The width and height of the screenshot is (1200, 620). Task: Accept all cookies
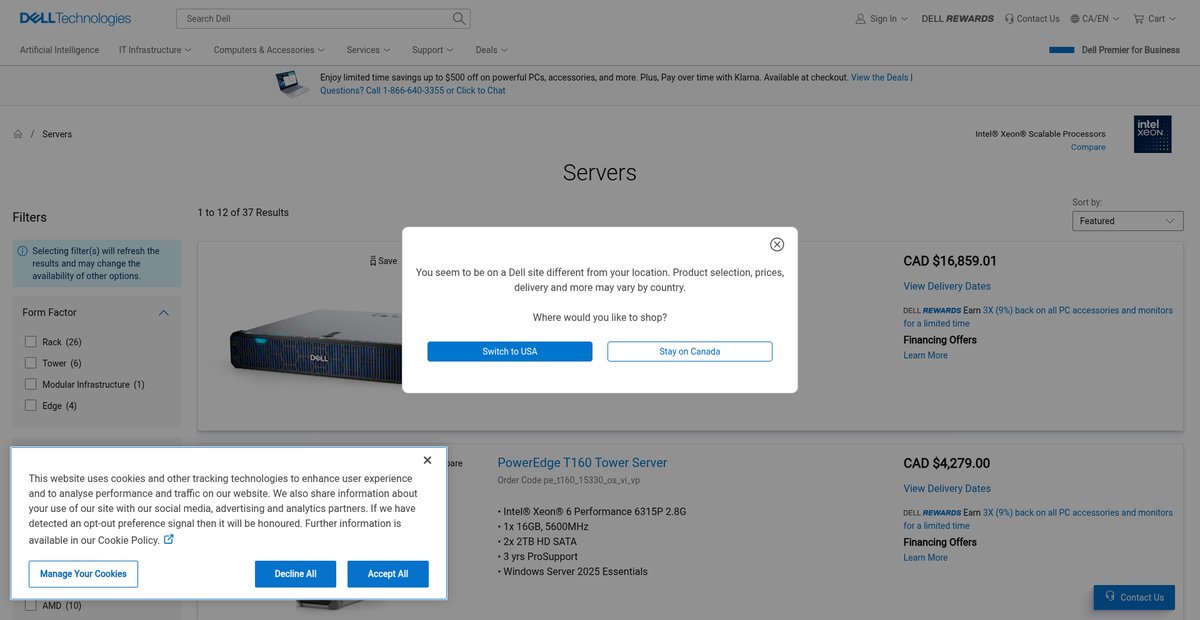pos(388,574)
